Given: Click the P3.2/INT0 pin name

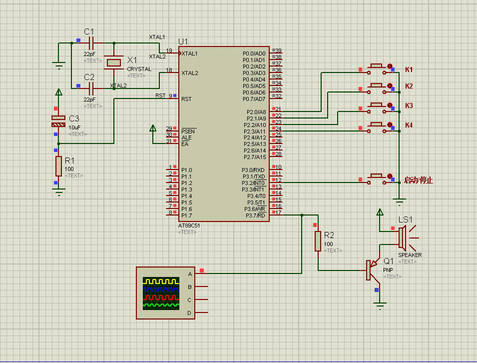Looking at the screenshot, I should [254, 183].
